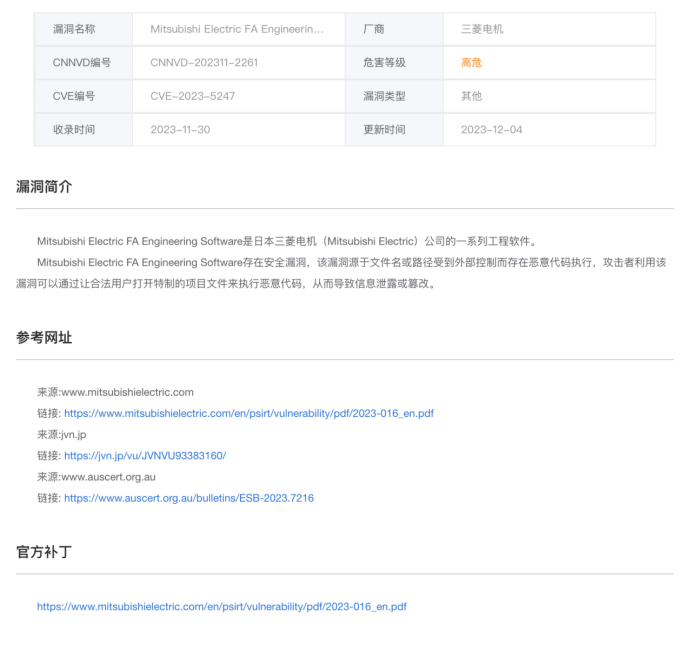This screenshot has height=646, width=692.
Task: Click the CNNVD编号 label cell
Action: 83,63
